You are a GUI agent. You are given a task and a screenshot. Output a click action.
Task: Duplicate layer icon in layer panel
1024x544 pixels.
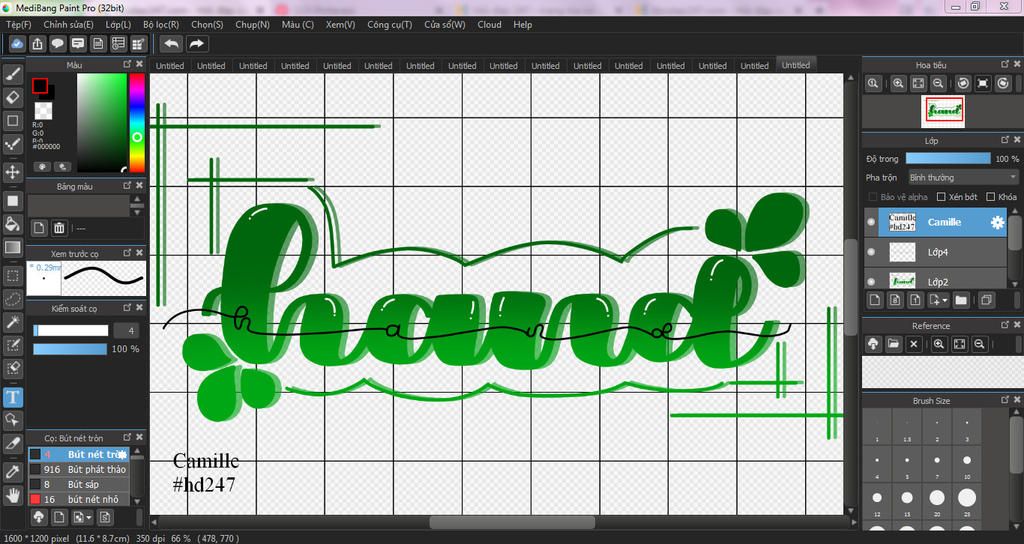[986, 300]
